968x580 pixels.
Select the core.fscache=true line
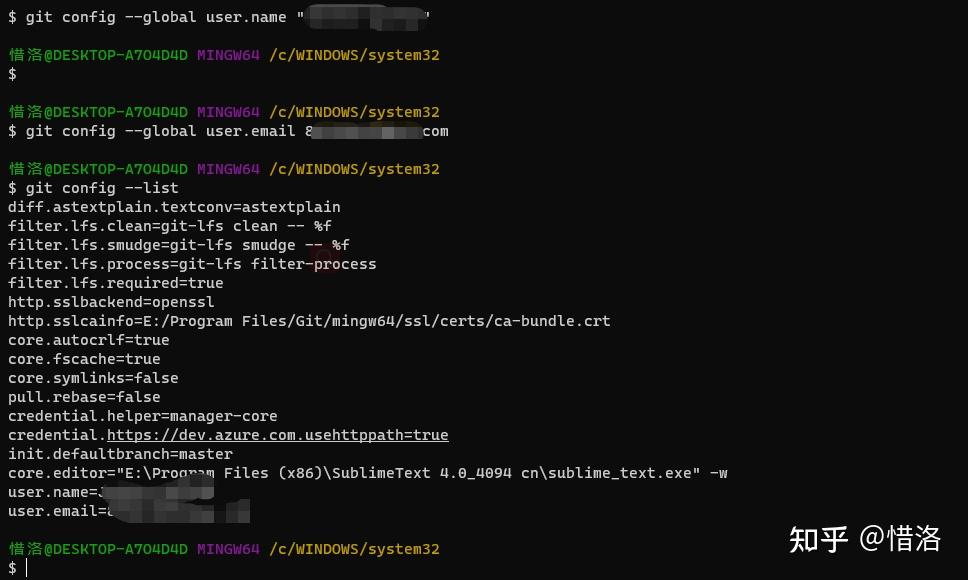(x=84, y=359)
